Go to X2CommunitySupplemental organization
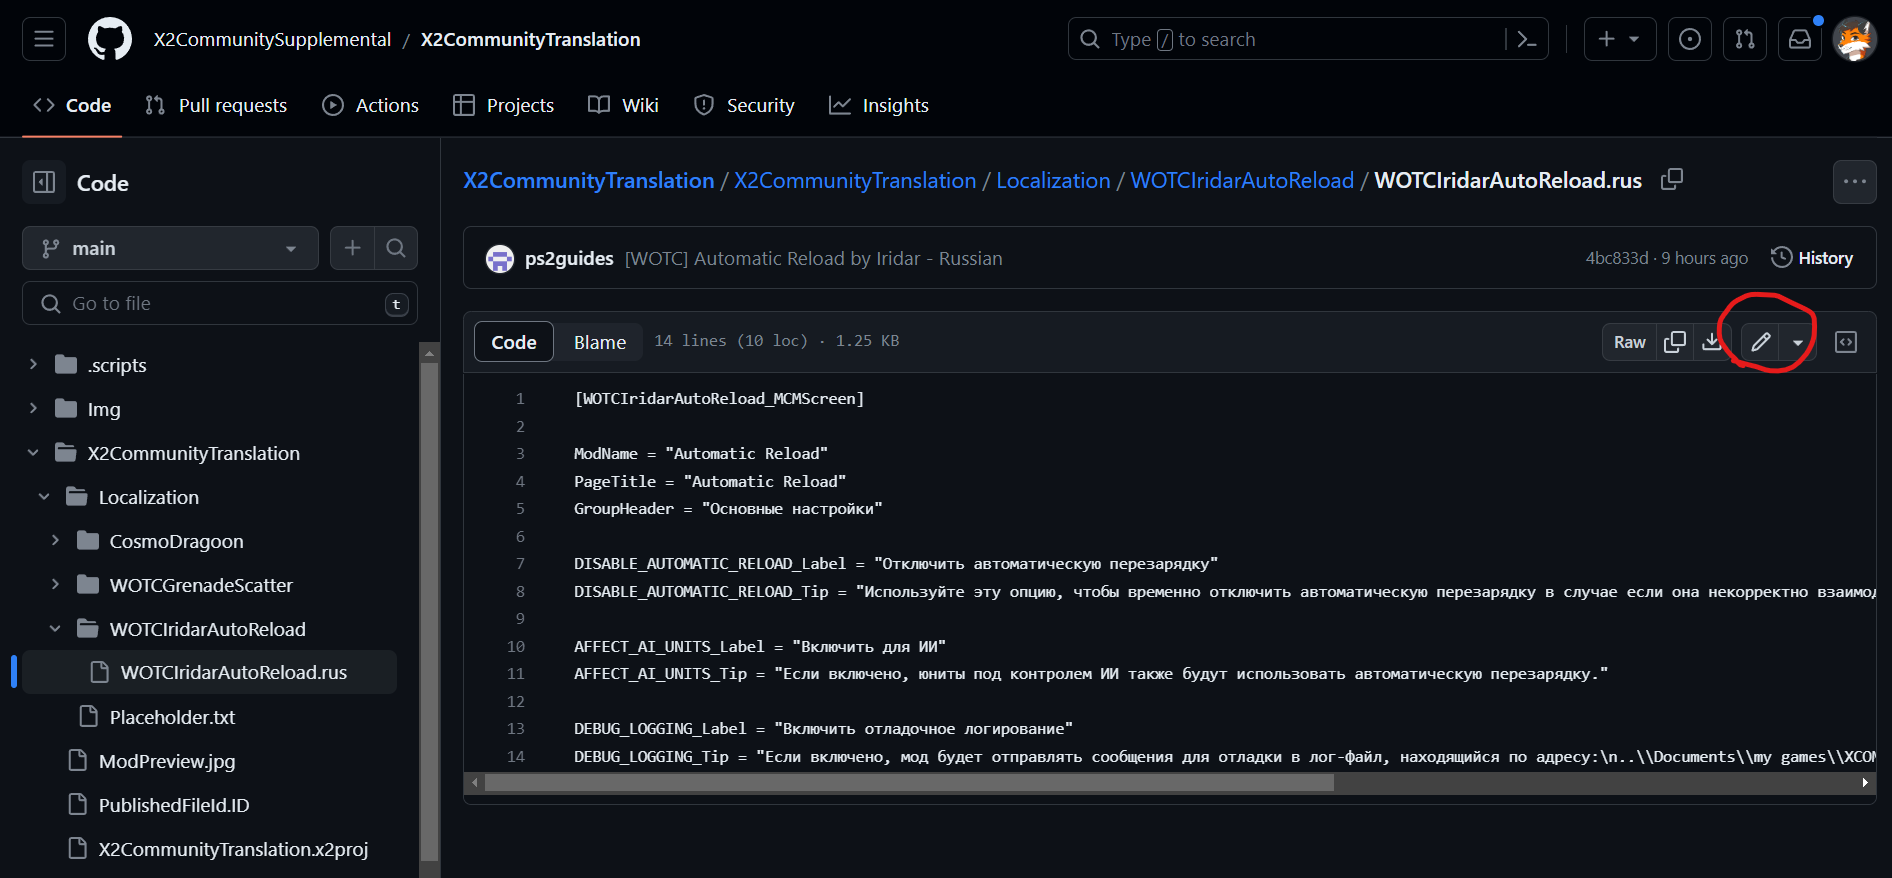 tap(272, 39)
